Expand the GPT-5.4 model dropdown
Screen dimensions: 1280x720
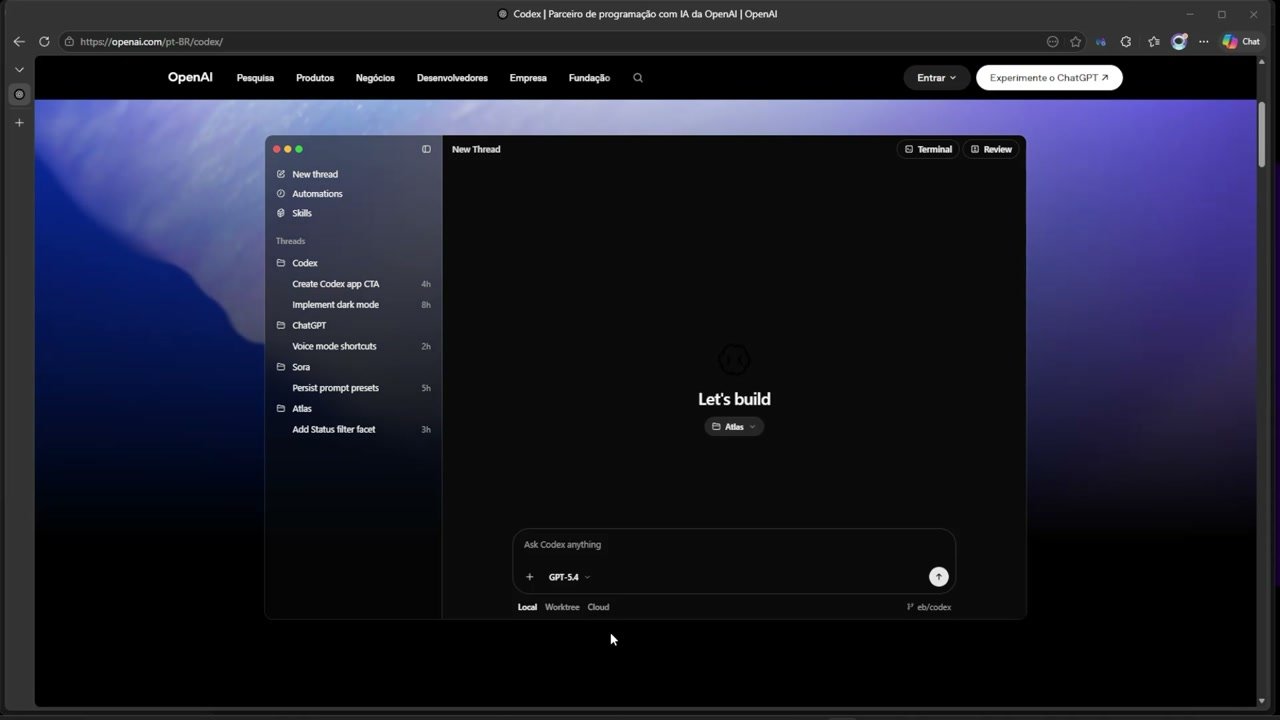pyautogui.click(x=569, y=577)
